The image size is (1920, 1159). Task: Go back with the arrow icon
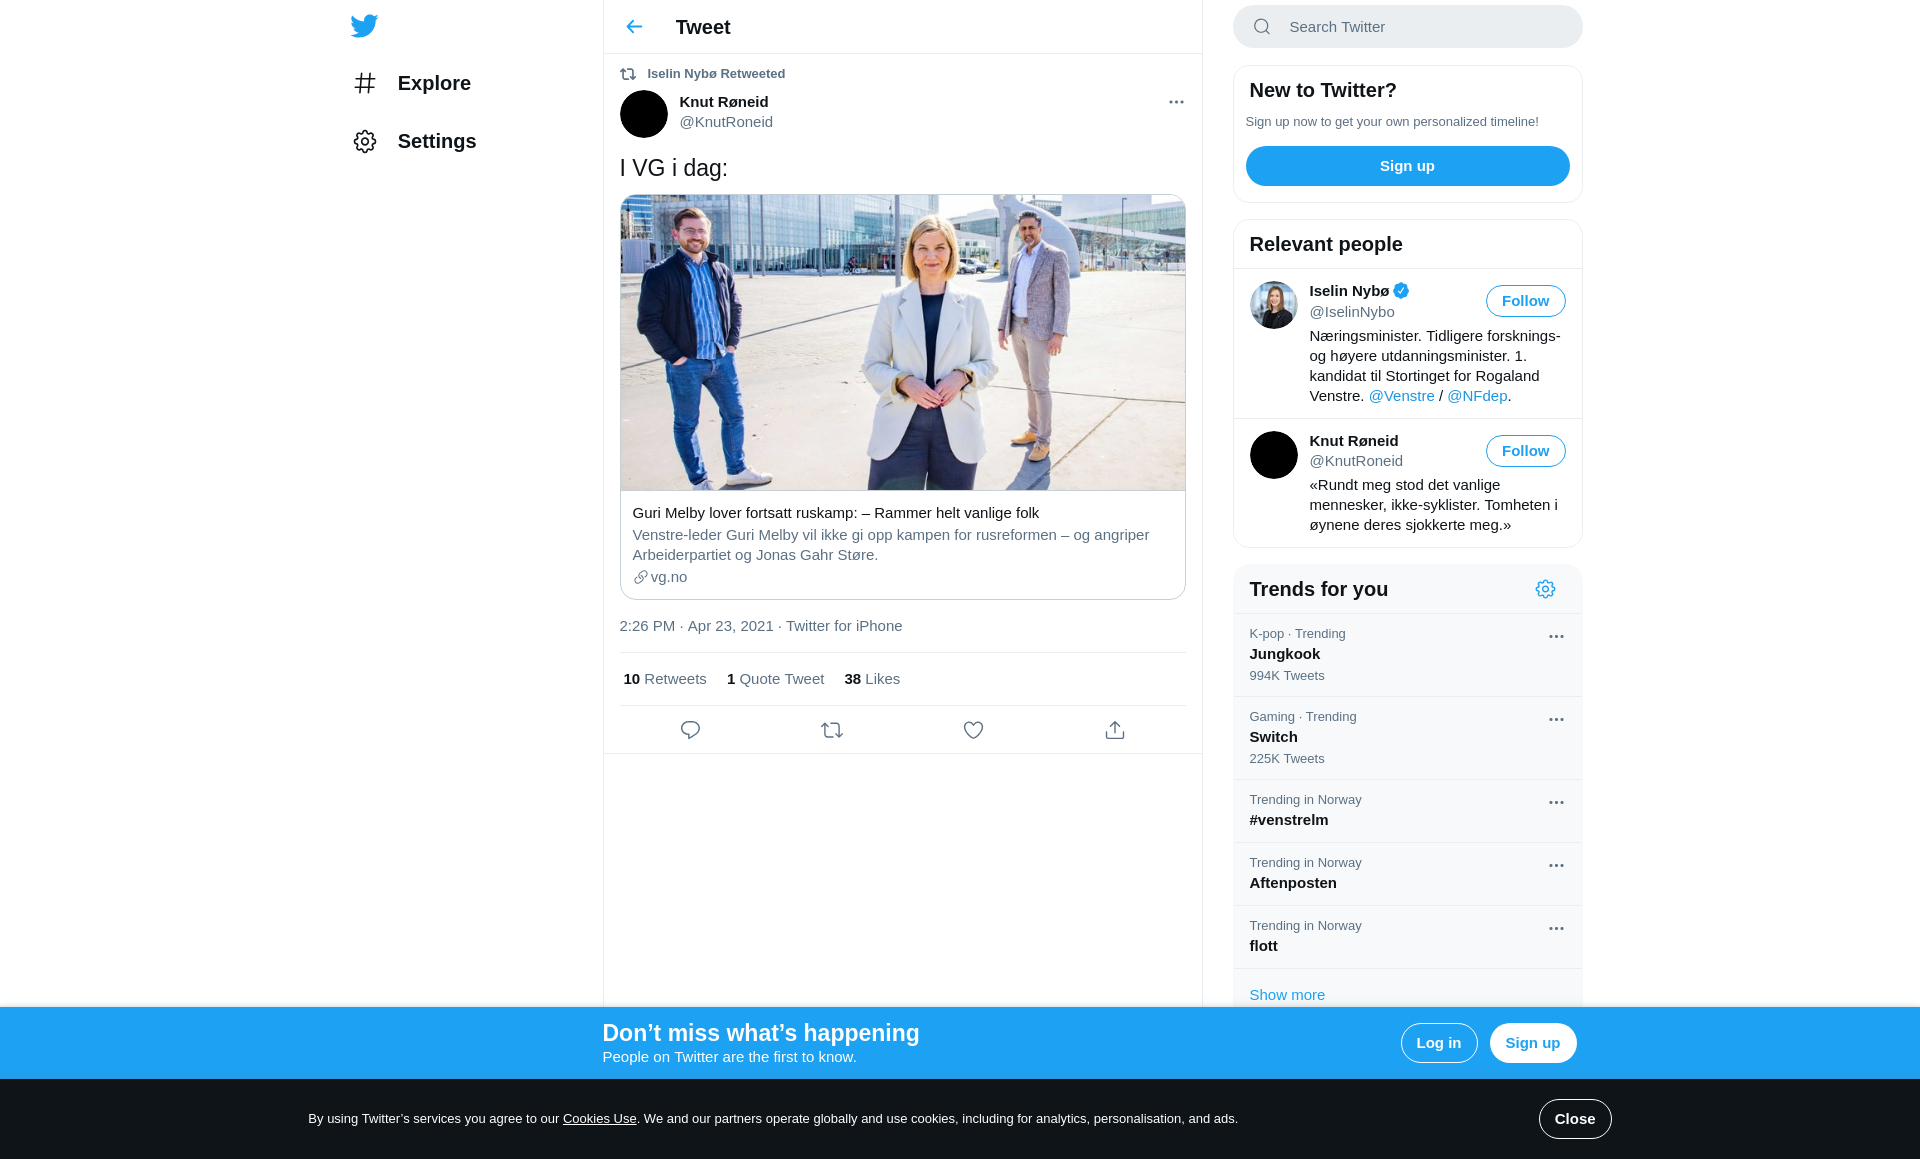634,27
